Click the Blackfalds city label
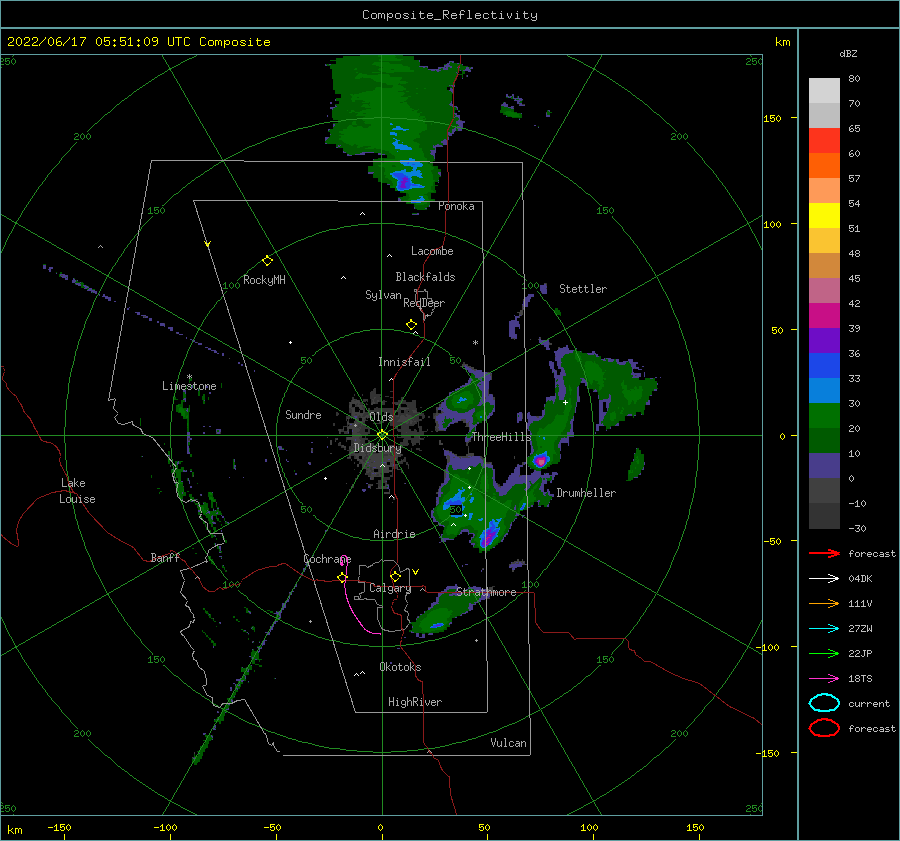Screen dimensions: 900x841 point(425,277)
